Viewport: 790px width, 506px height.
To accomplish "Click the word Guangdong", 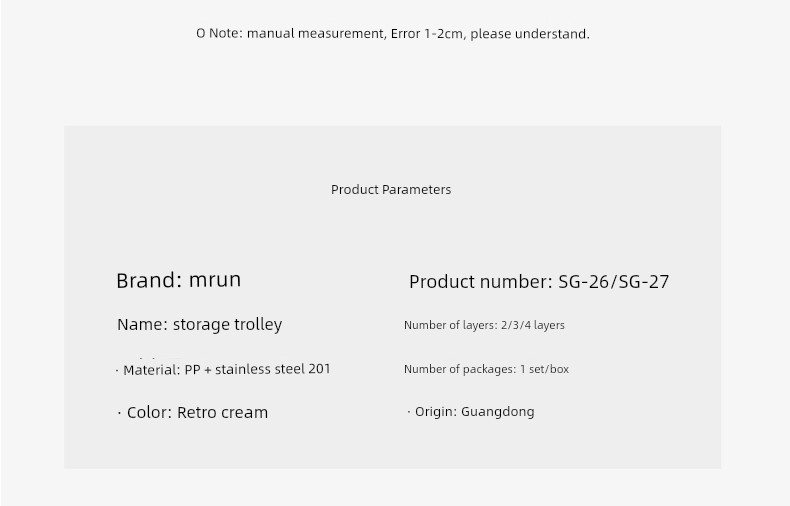I will click(498, 412).
